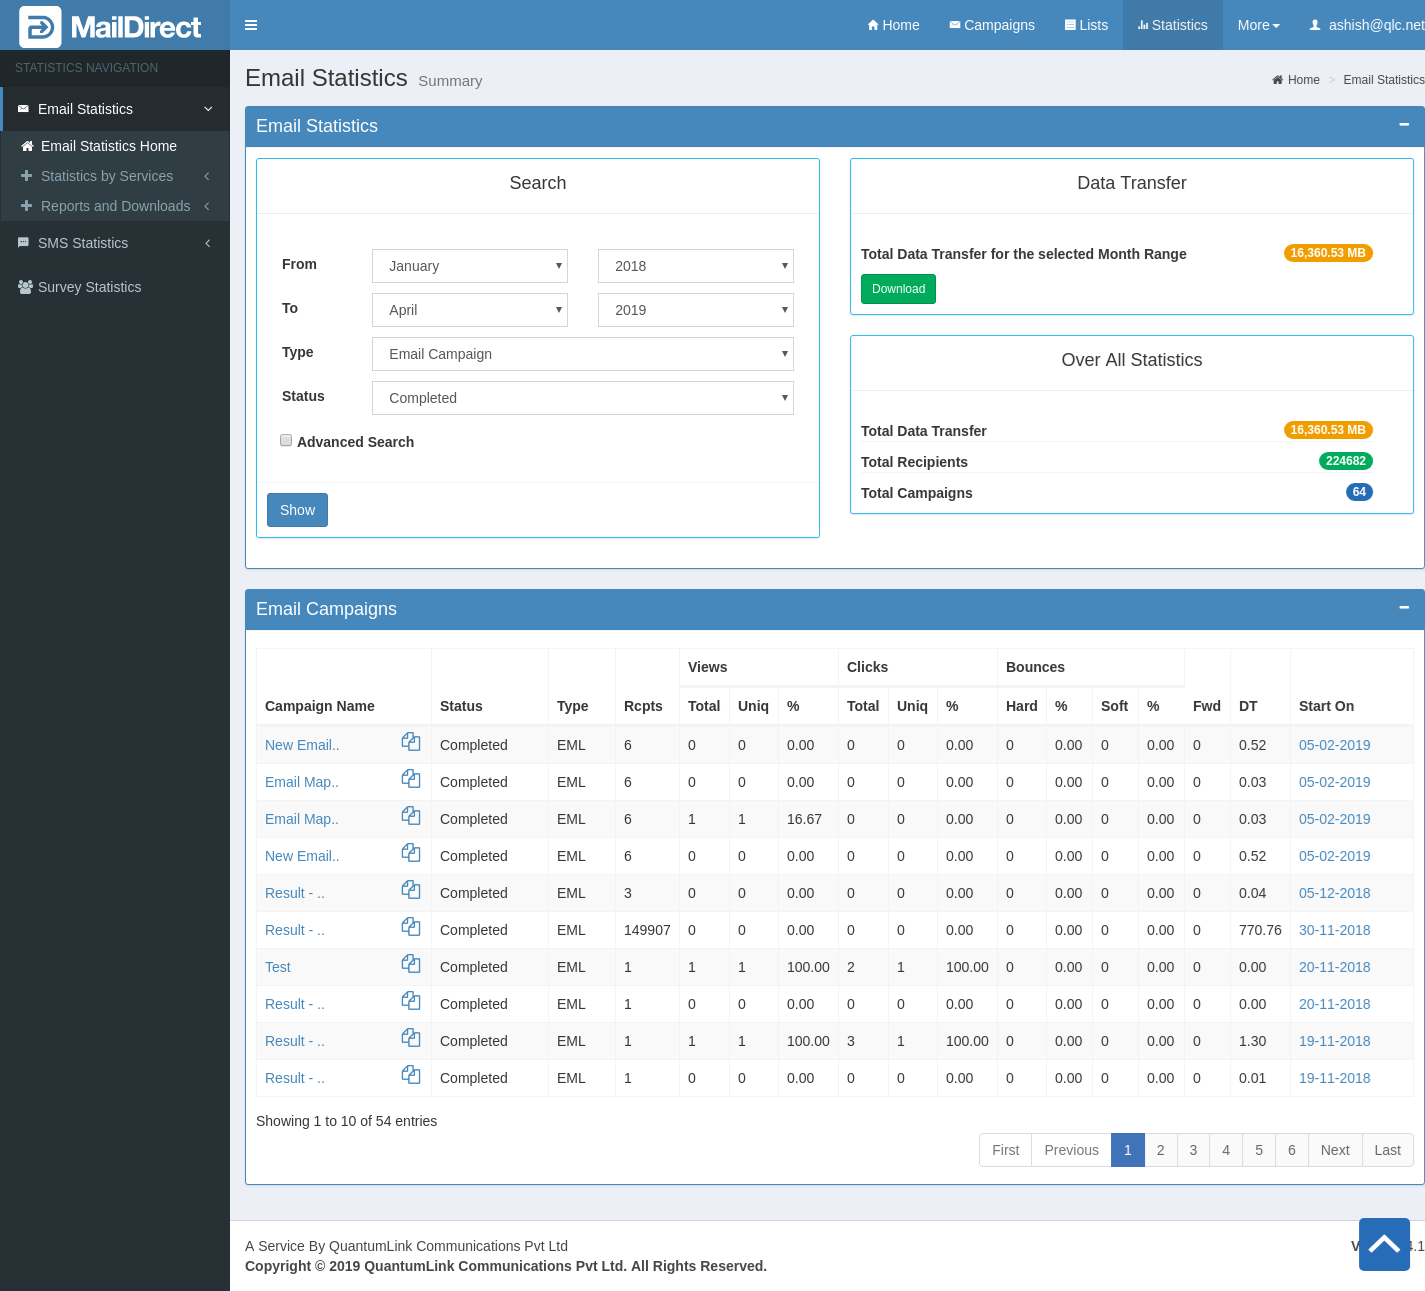
Task: Open the From month dropdown showing January
Action: [x=470, y=266]
